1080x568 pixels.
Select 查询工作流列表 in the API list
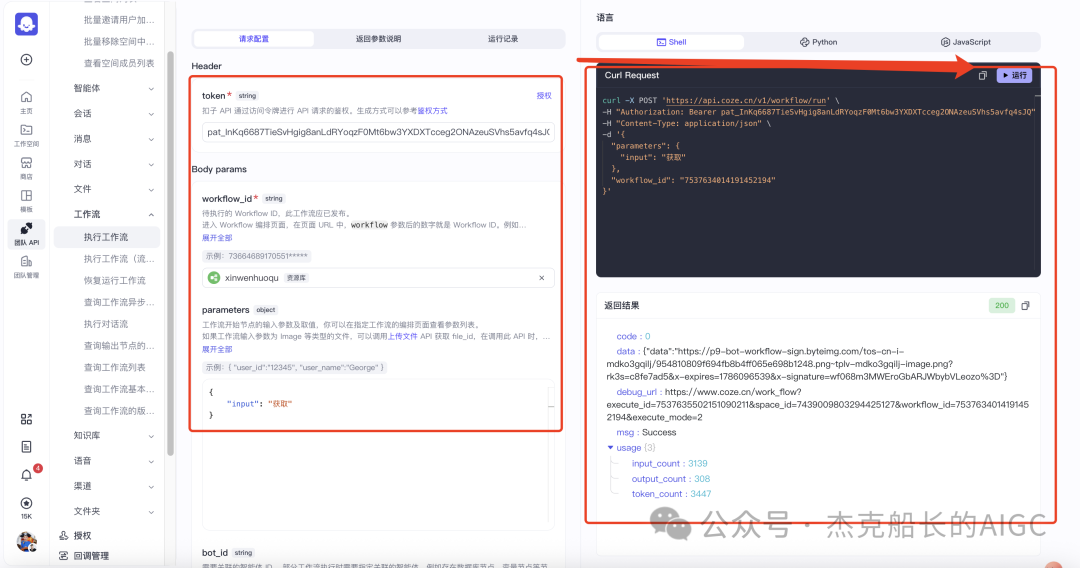(x=114, y=368)
